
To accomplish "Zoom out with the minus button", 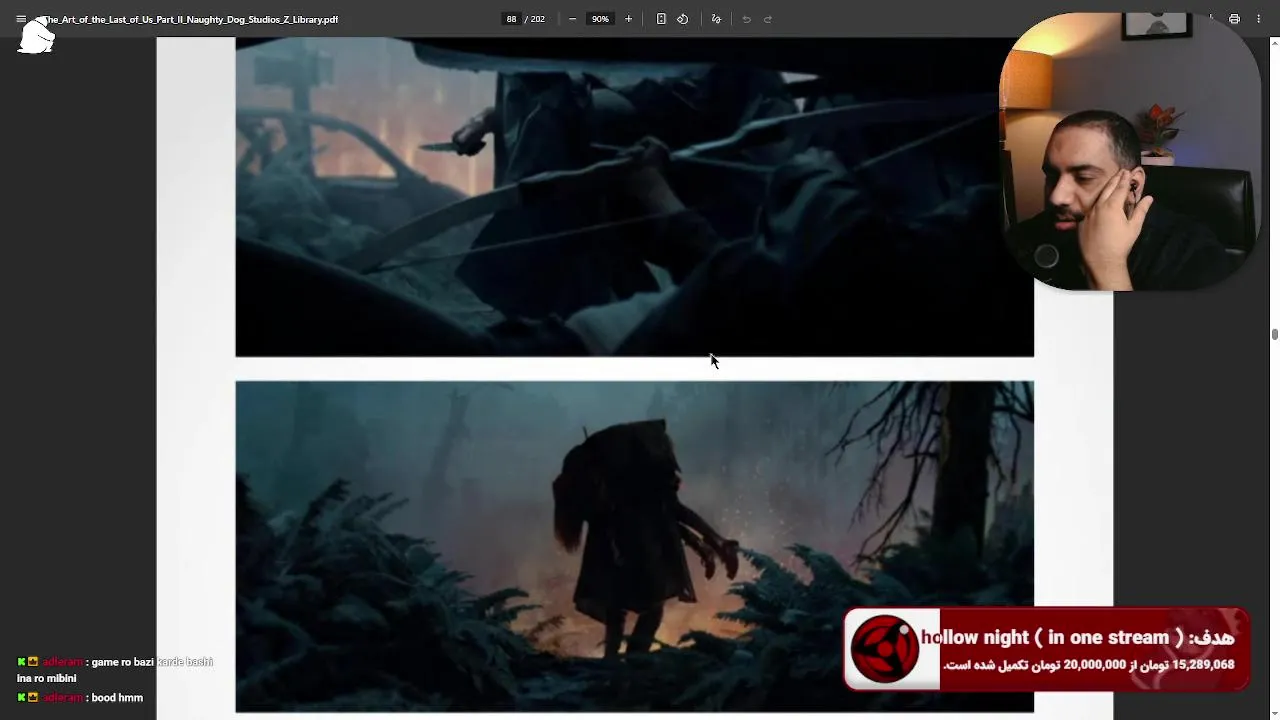I will pyautogui.click(x=572, y=19).
